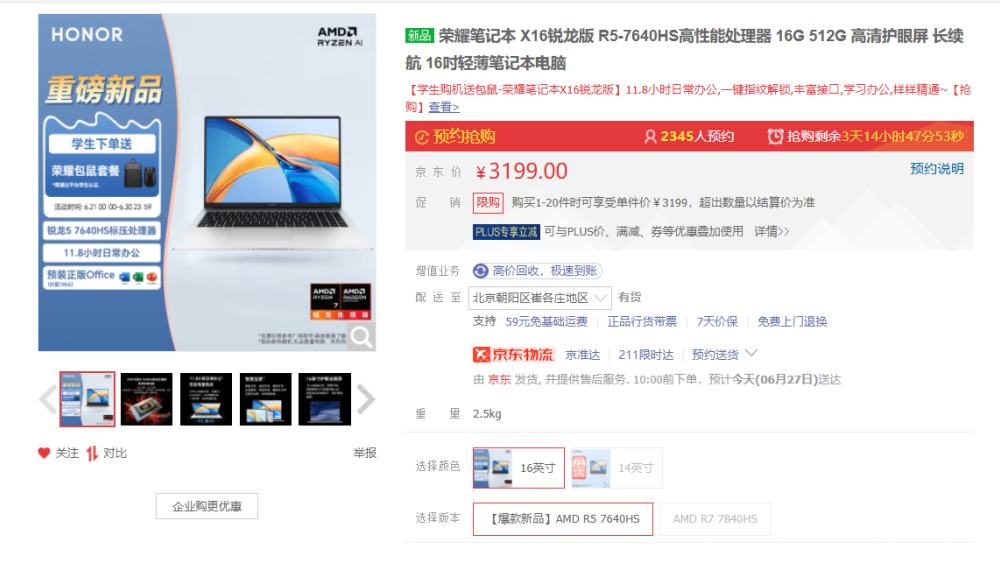This screenshot has height=563, width=1000.
Task: Click the 举报 report link
Action: coord(365,453)
